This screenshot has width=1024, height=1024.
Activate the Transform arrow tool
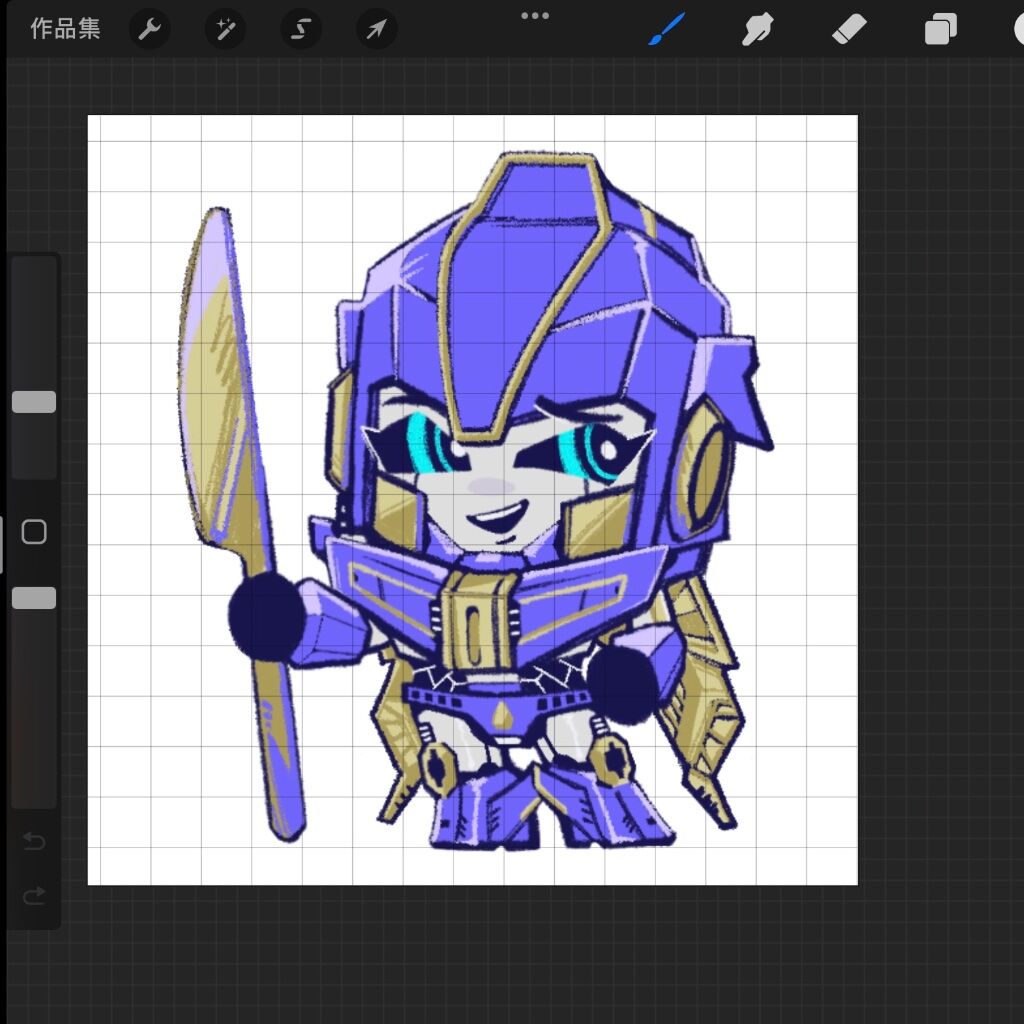tap(376, 29)
